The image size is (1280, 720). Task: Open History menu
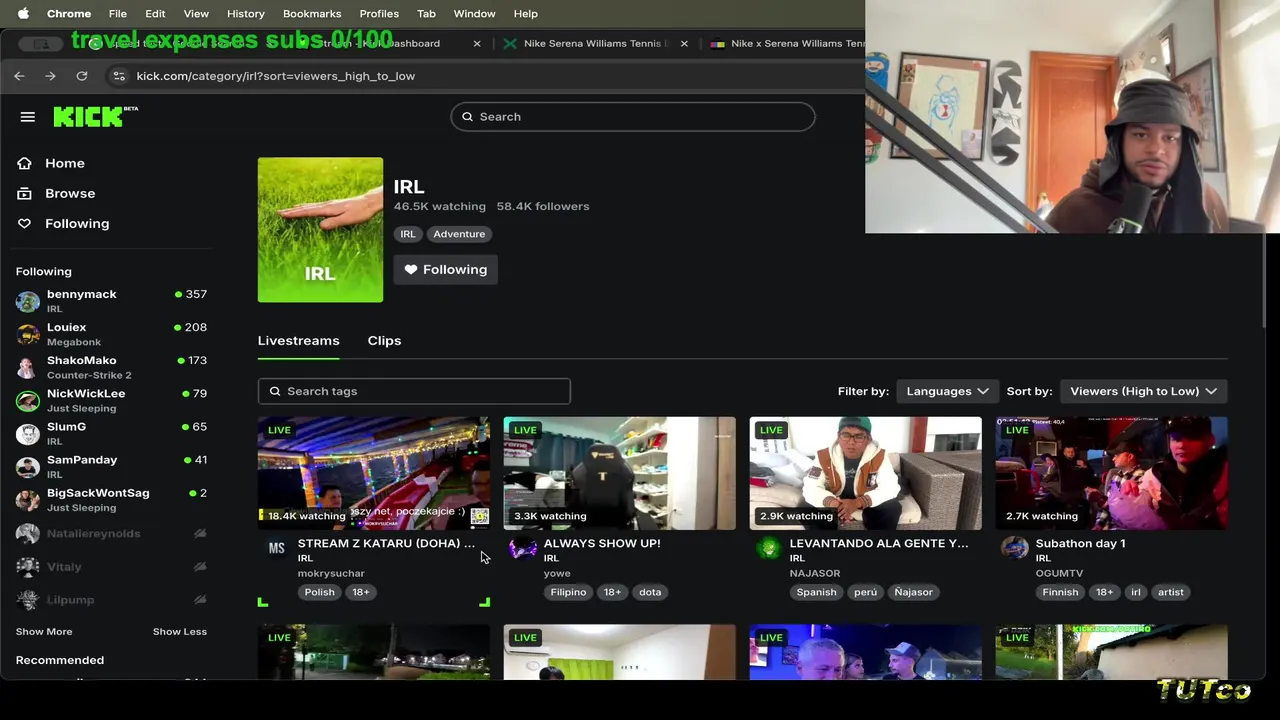click(x=245, y=14)
